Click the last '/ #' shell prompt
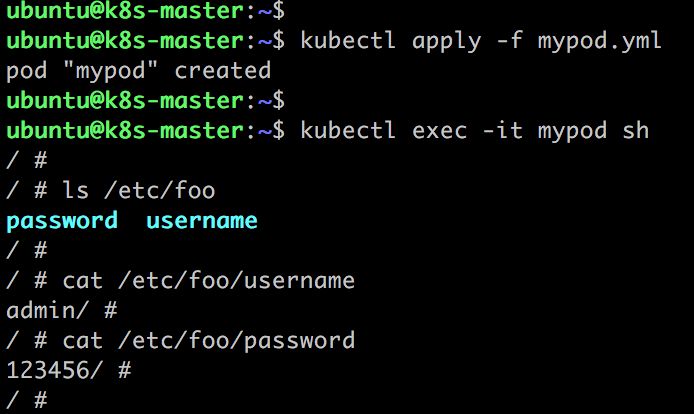This screenshot has height=414, width=694. coord(27,400)
